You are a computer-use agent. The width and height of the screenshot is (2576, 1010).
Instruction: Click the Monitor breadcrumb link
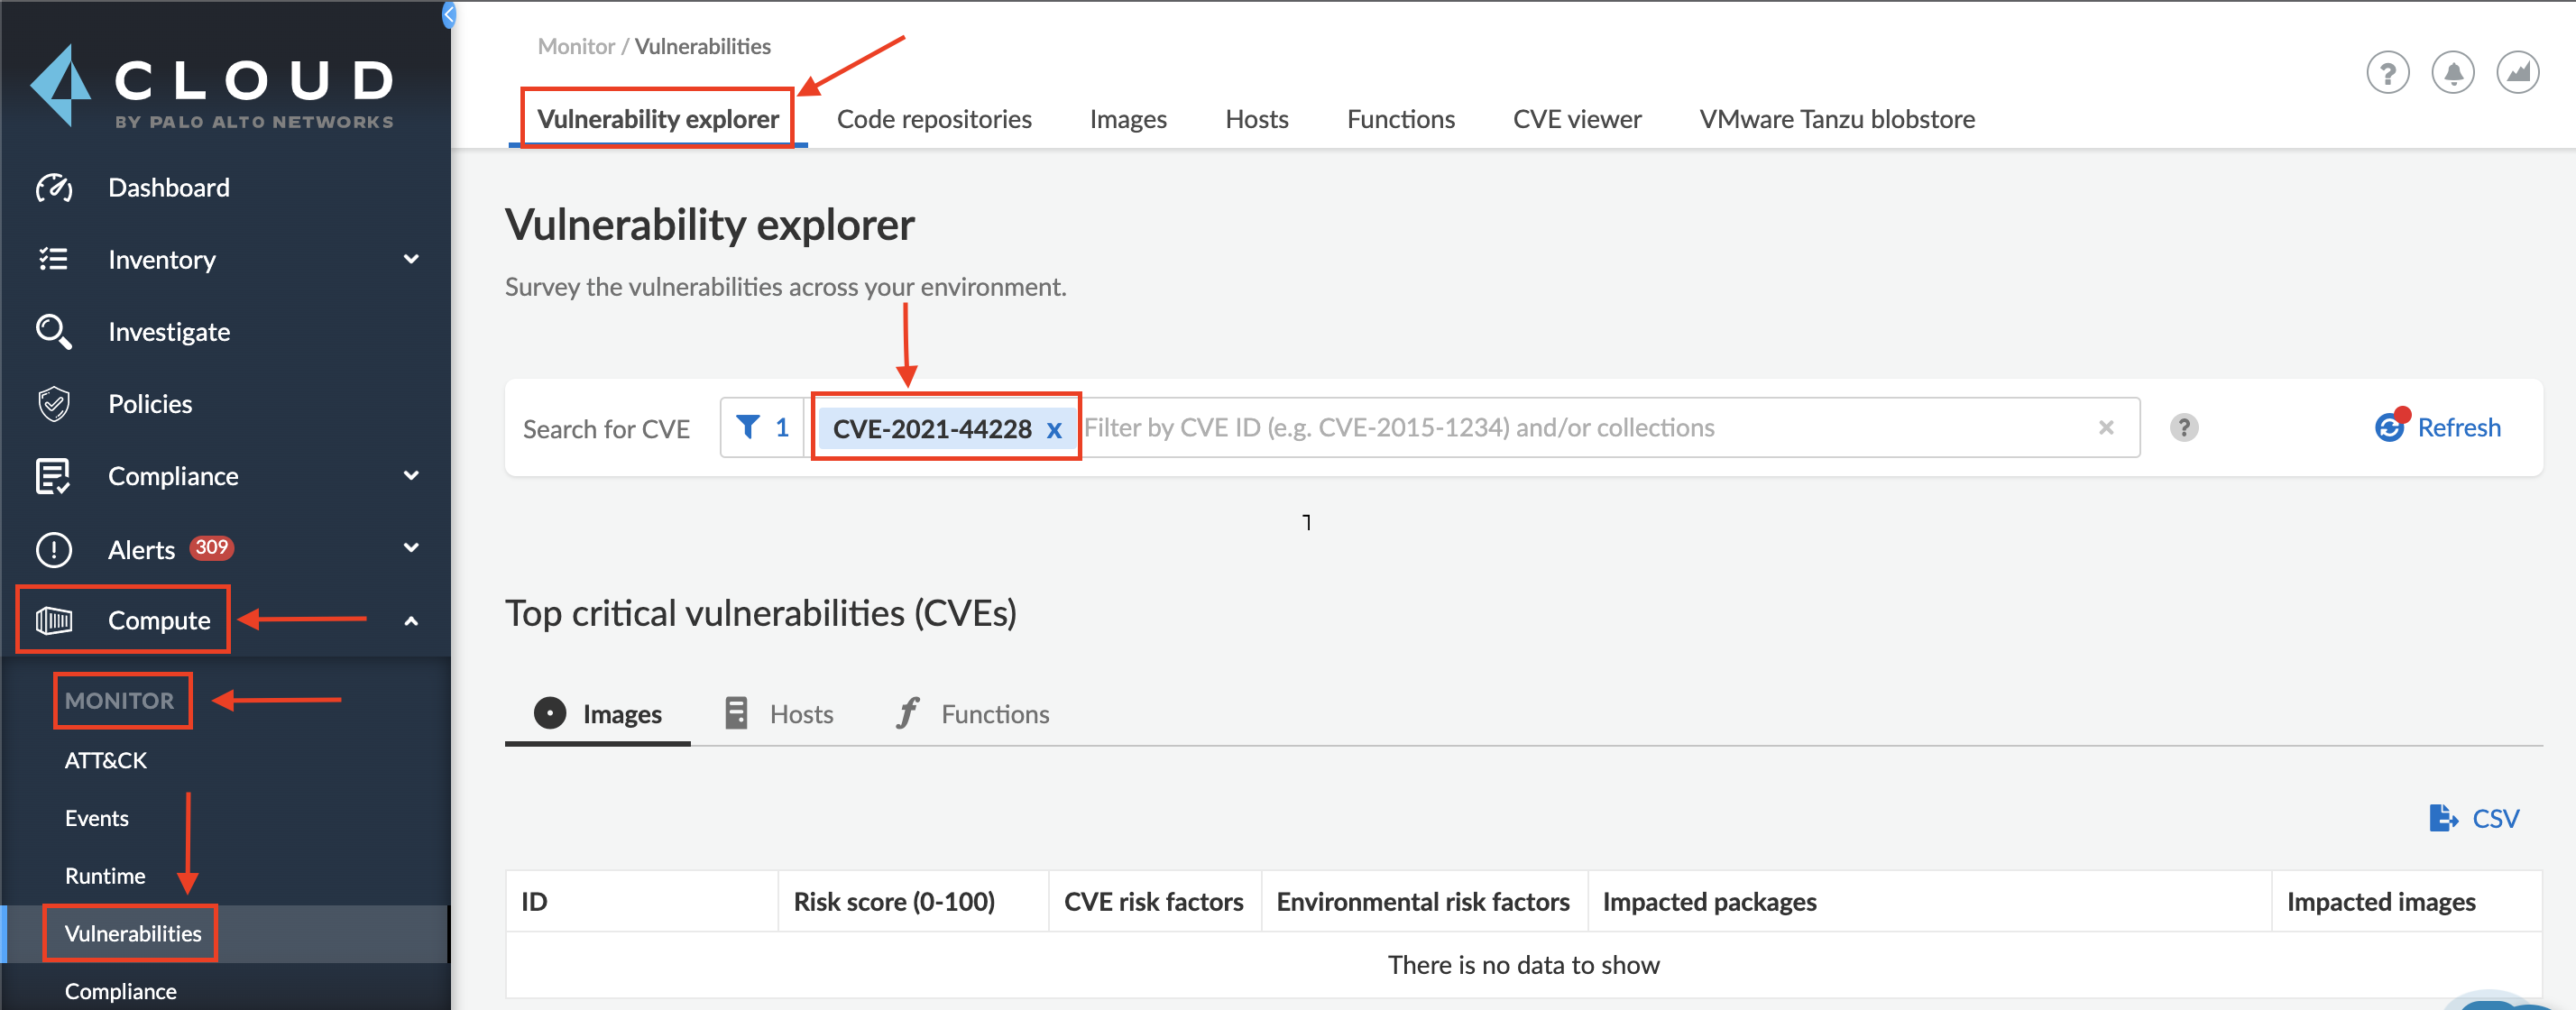coord(575,46)
